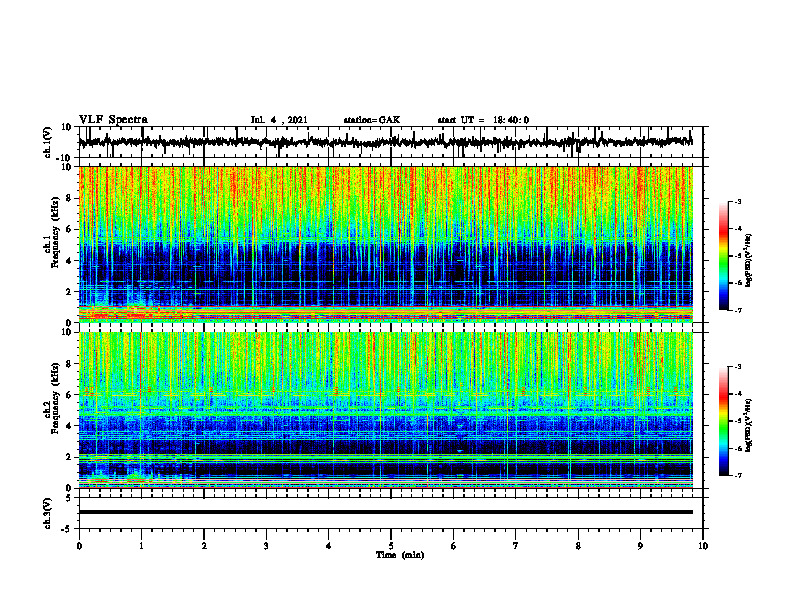Click the "-5" tick of ch.3(V) axis
This screenshot has width=792, height=612.
(68, 529)
